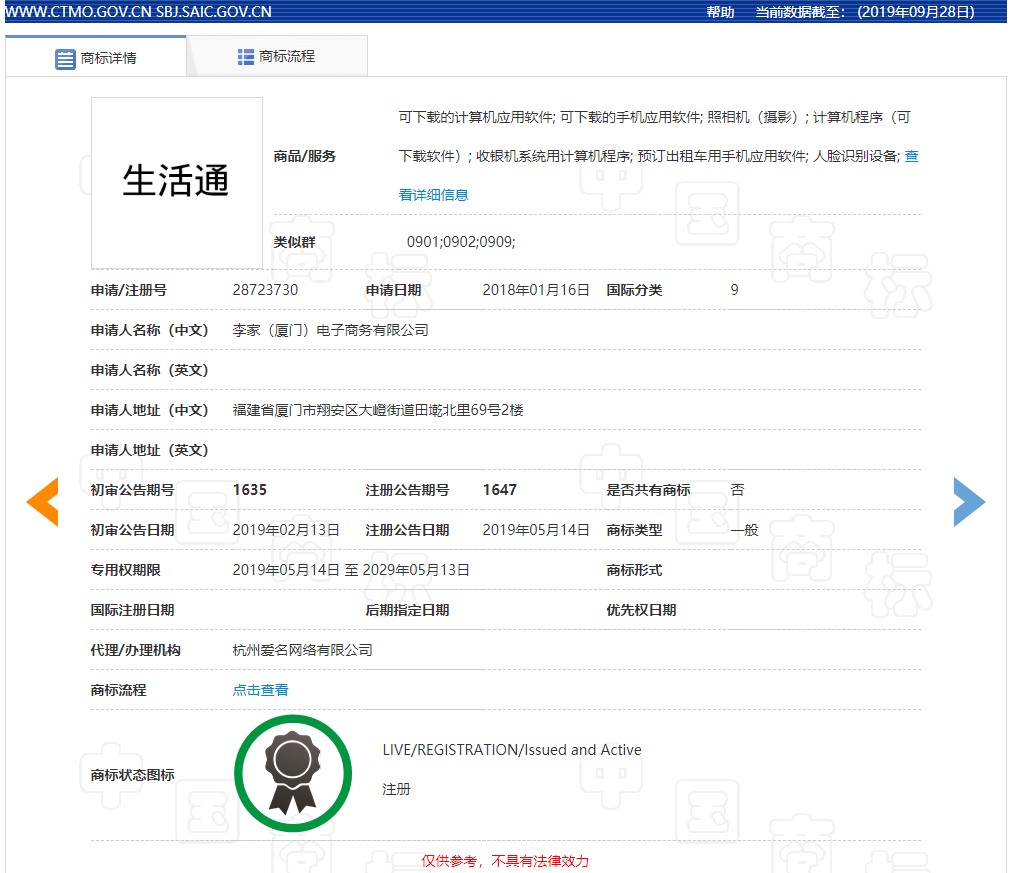The height and width of the screenshot is (873, 1010).
Task: Open 查看详细信息 to see full goods list
Action: click(434, 194)
